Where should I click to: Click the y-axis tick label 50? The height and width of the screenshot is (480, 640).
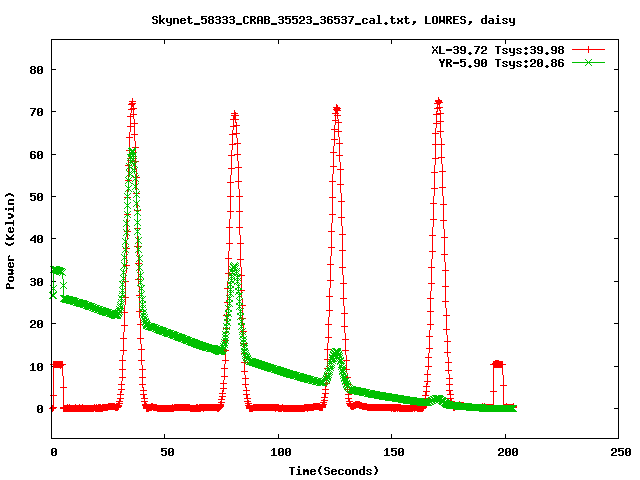[x=36, y=197]
